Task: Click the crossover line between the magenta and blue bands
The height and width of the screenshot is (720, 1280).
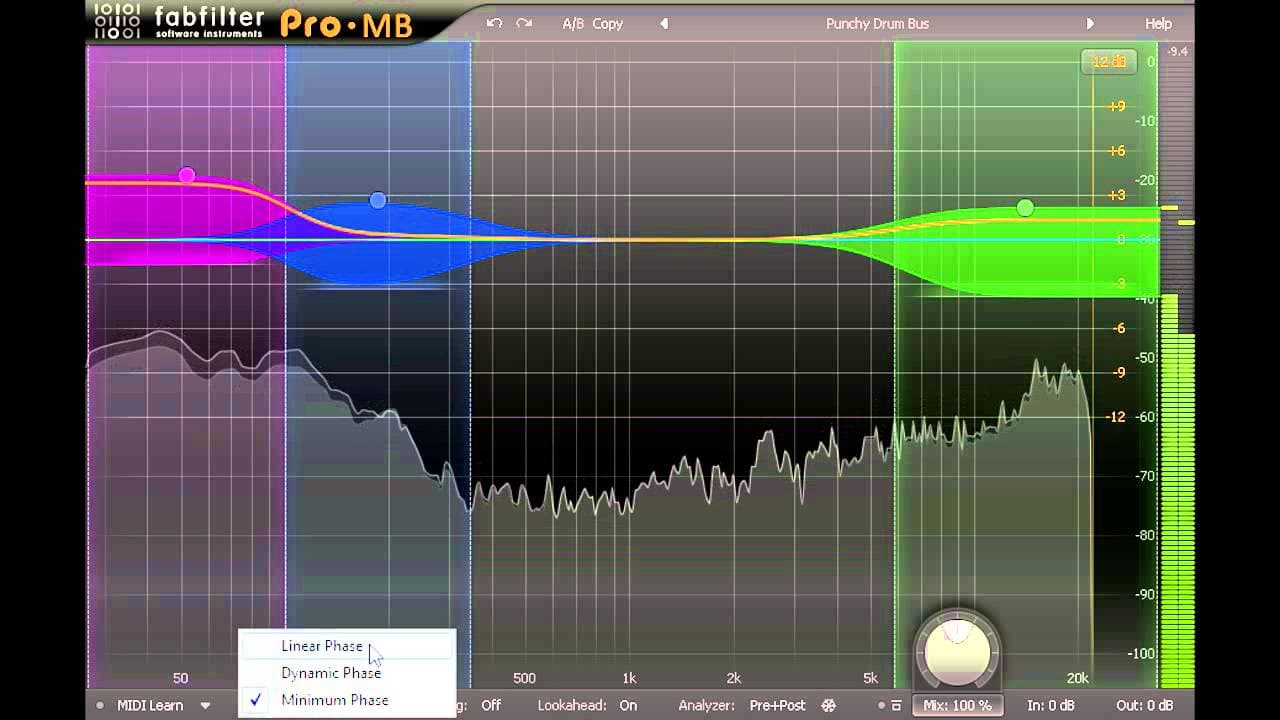Action: pos(286,365)
